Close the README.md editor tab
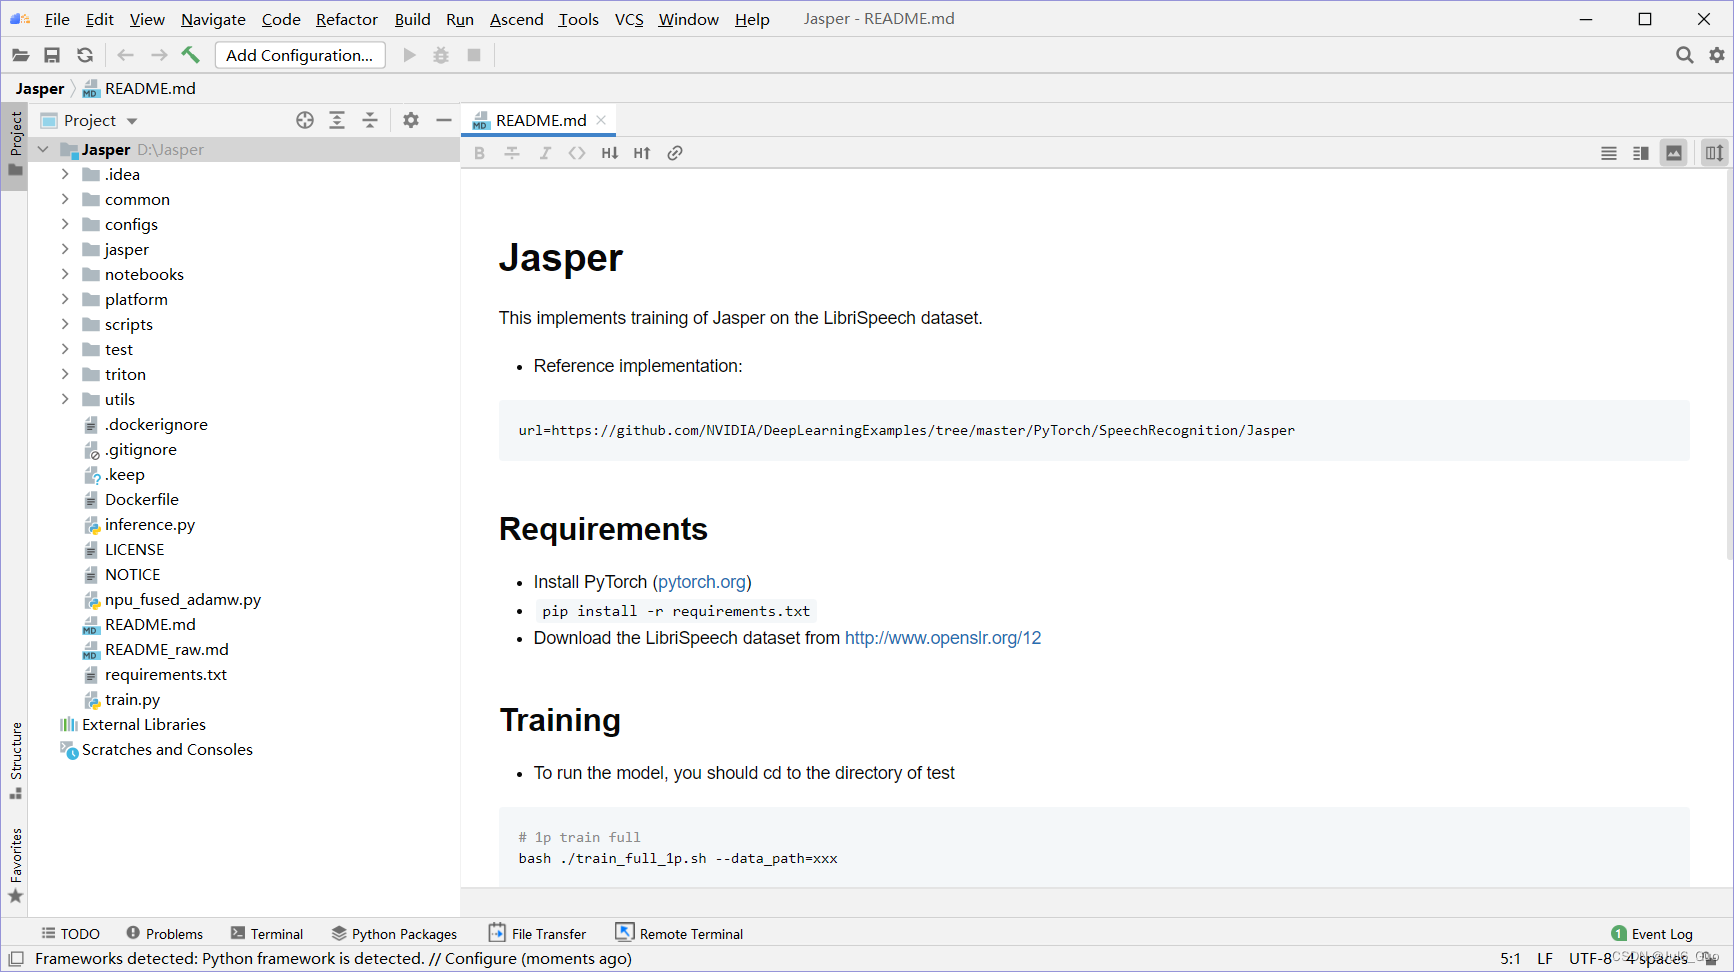This screenshot has height=972, width=1734. tap(601, 120)
